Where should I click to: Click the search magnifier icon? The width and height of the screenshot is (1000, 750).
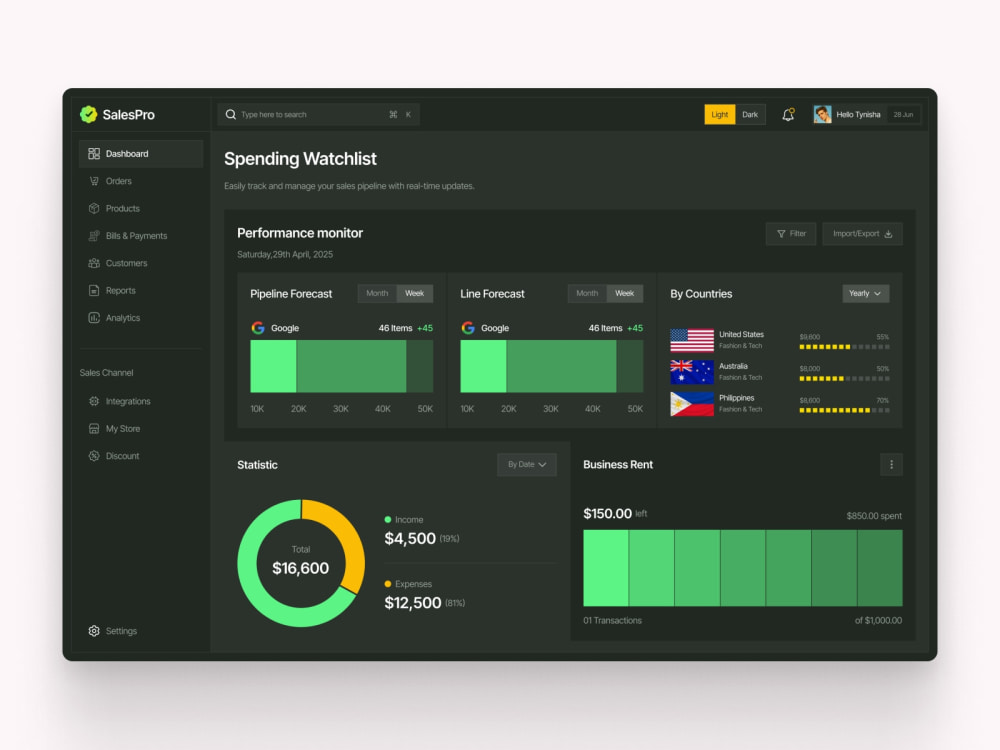[x=230, y=114]
